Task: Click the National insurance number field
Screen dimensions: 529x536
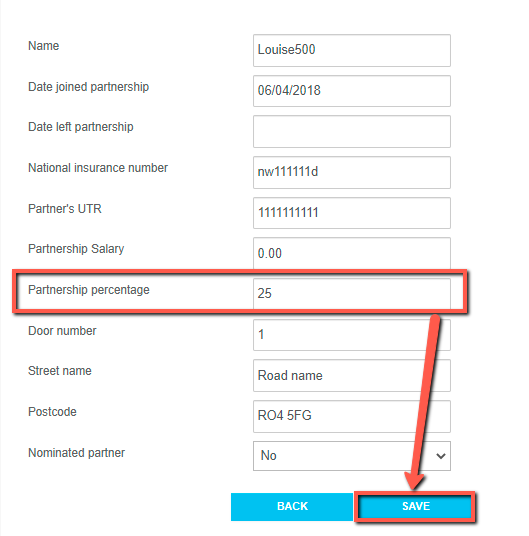Action: (x=352, y=172)
